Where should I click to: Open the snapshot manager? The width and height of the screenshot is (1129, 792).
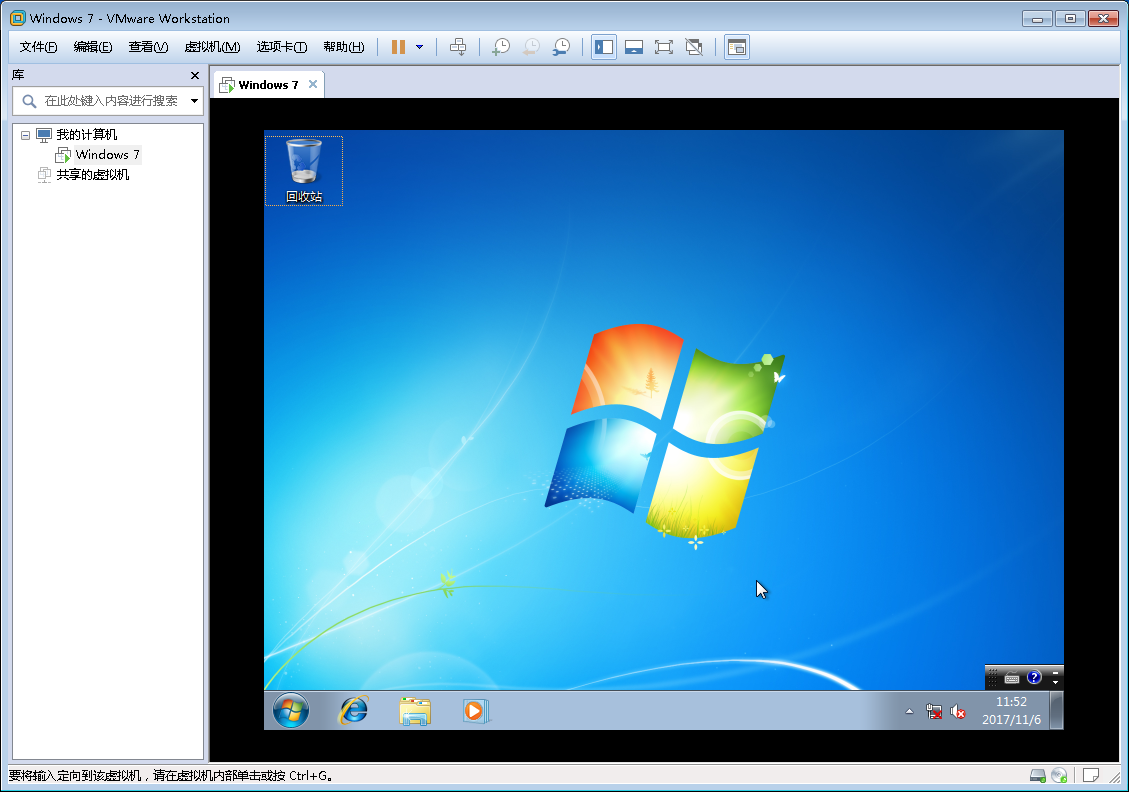pyautogui.click(x=562, y=47)
